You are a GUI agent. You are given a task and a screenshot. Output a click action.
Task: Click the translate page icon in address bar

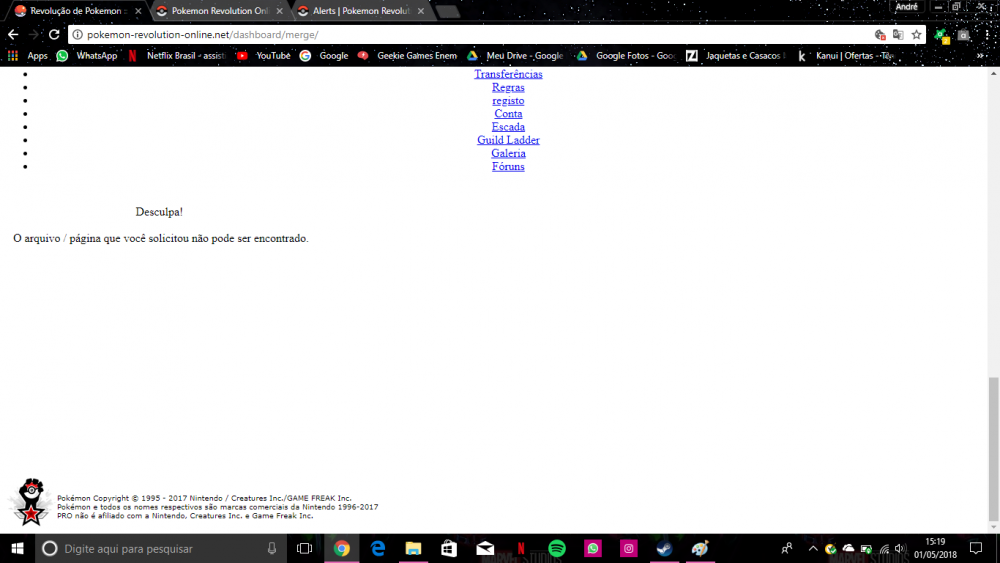(x=898, y=34)
